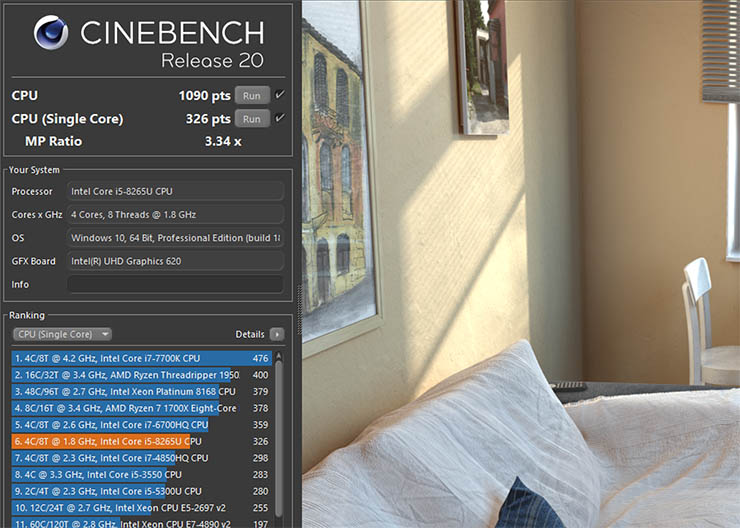Open the CPU (Single Core) ranking dropdown
This screenshot has width=740, height=528.
tap(62, 334)
